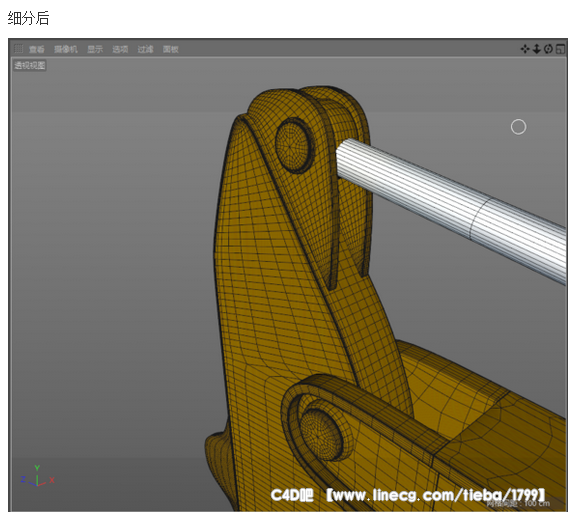Select the white cylinder rod object
The width and height of the screenshot is (571, 512).
[452, 208]
